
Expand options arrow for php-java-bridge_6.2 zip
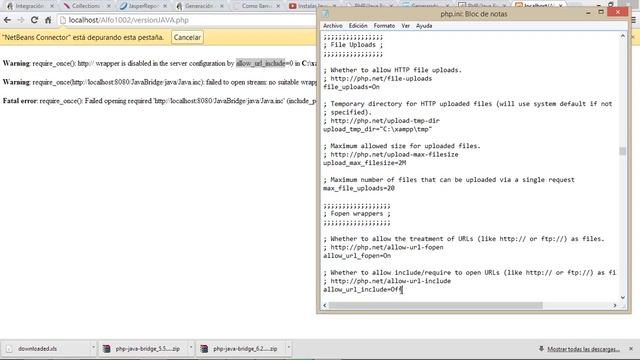288,348
